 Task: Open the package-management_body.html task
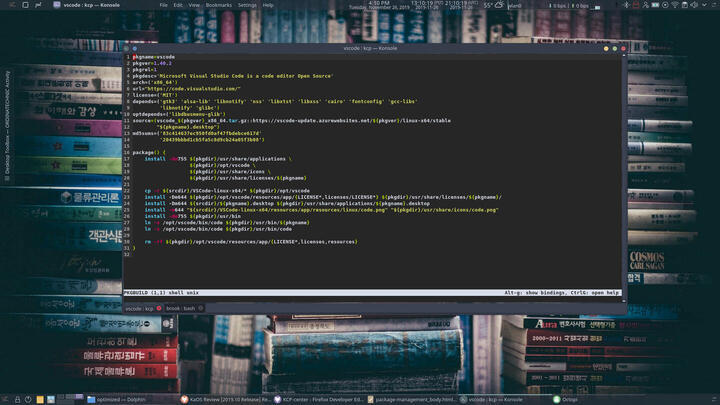tap(412, 399)
